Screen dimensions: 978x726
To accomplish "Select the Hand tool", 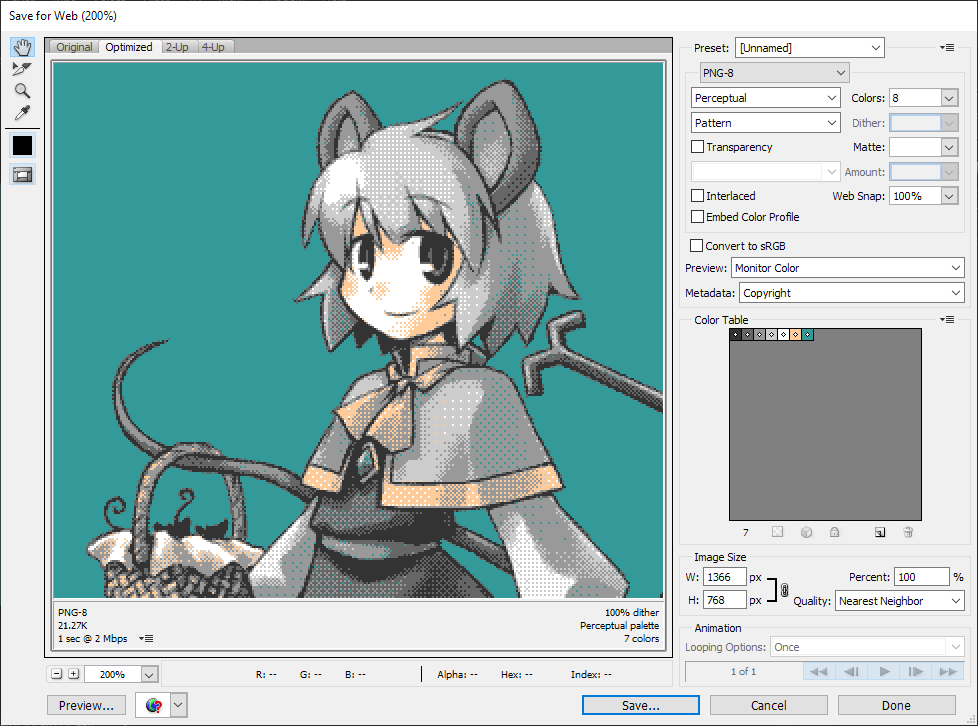I will coord(22,47).
